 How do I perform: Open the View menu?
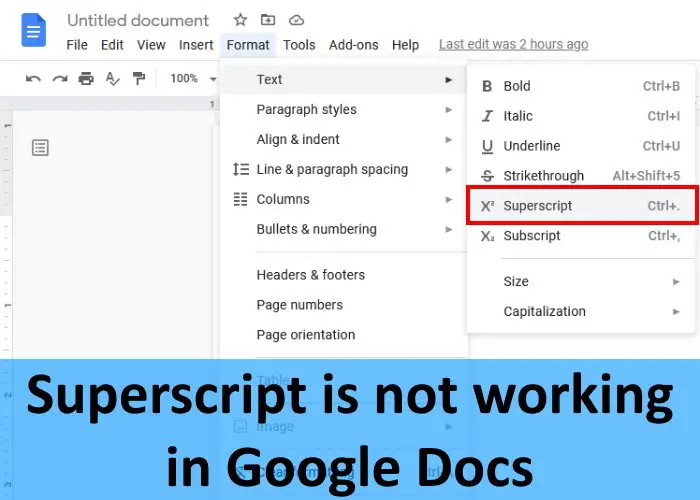pos(151,45)
